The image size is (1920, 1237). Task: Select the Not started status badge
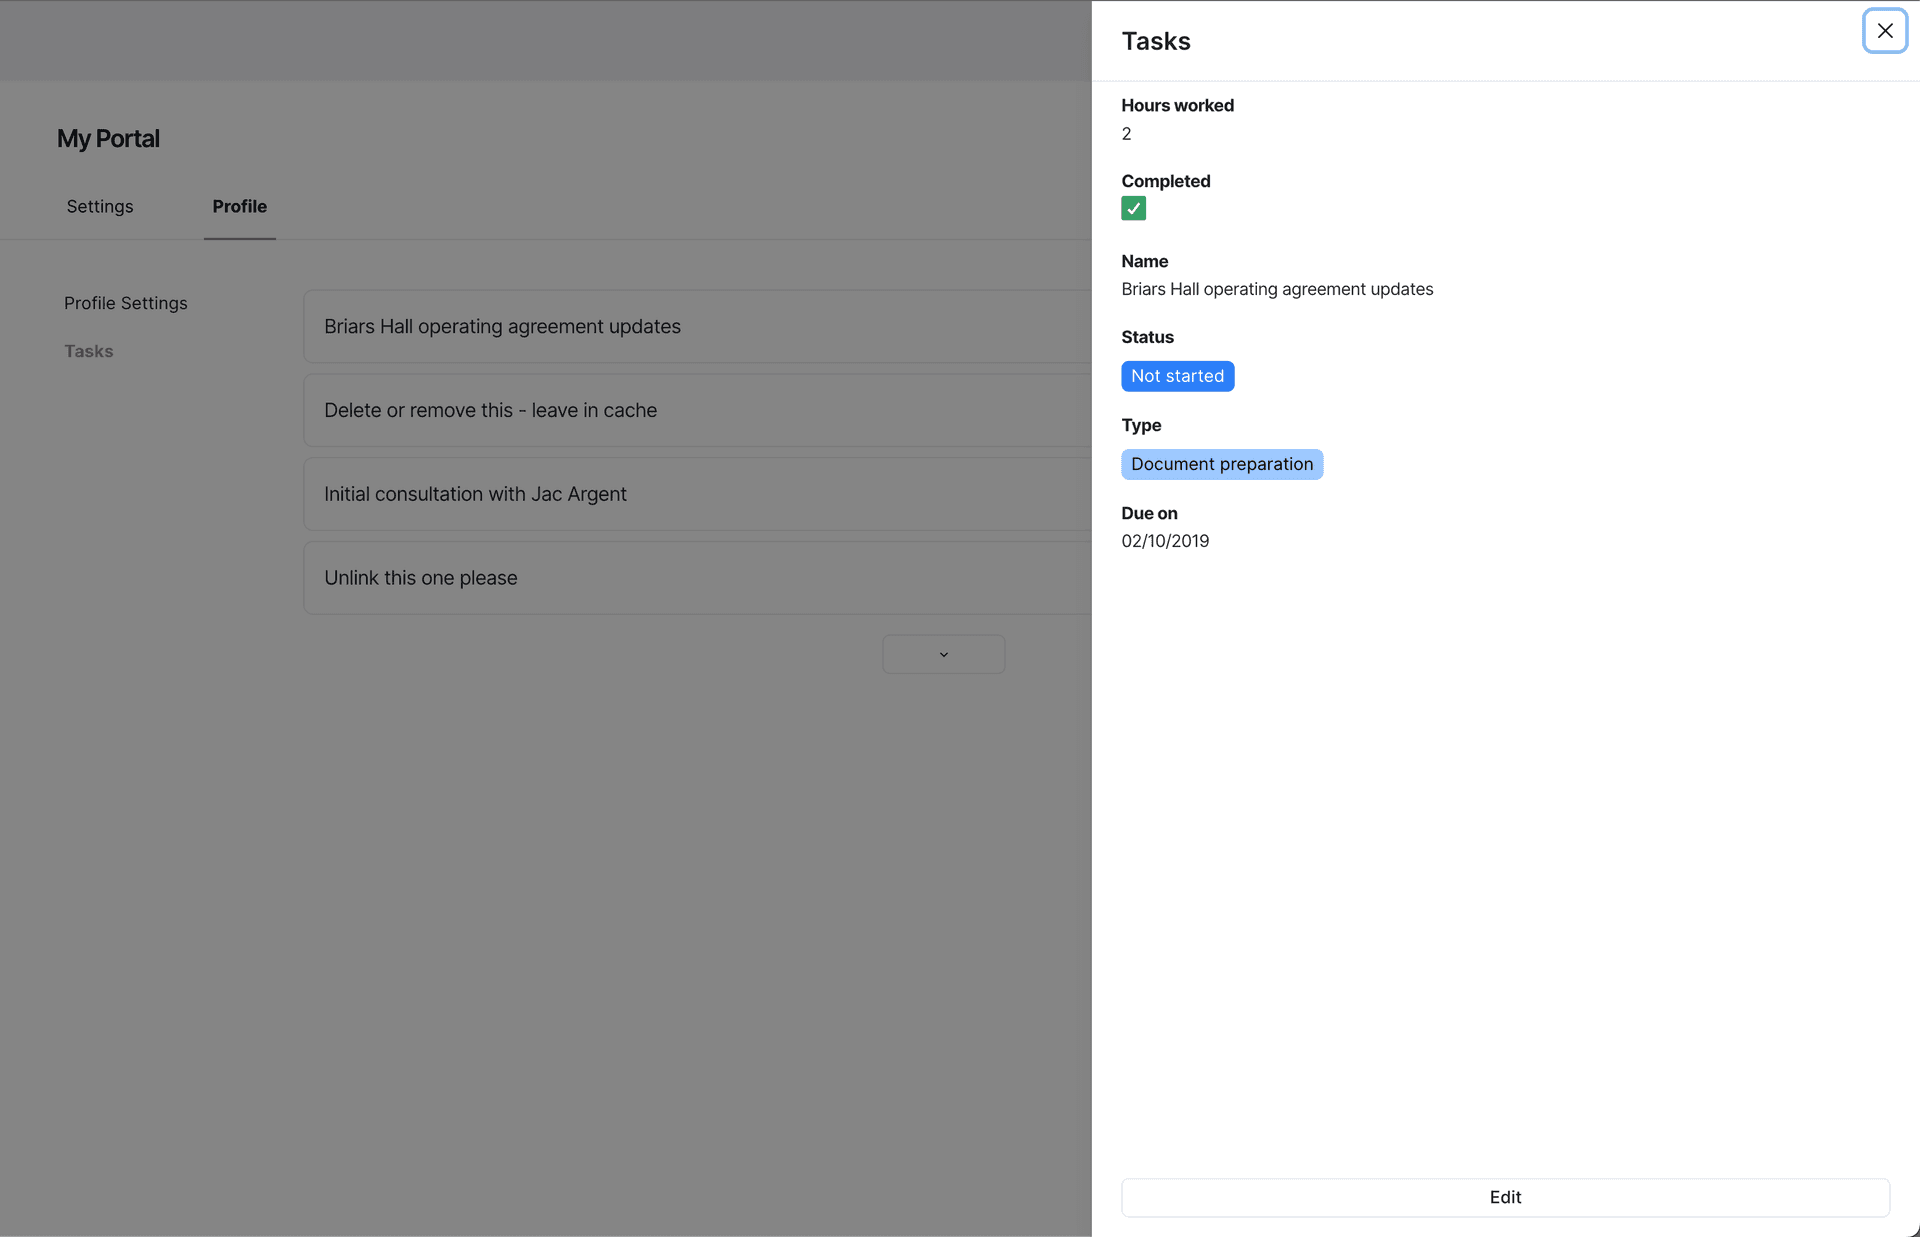[1177, 376]
